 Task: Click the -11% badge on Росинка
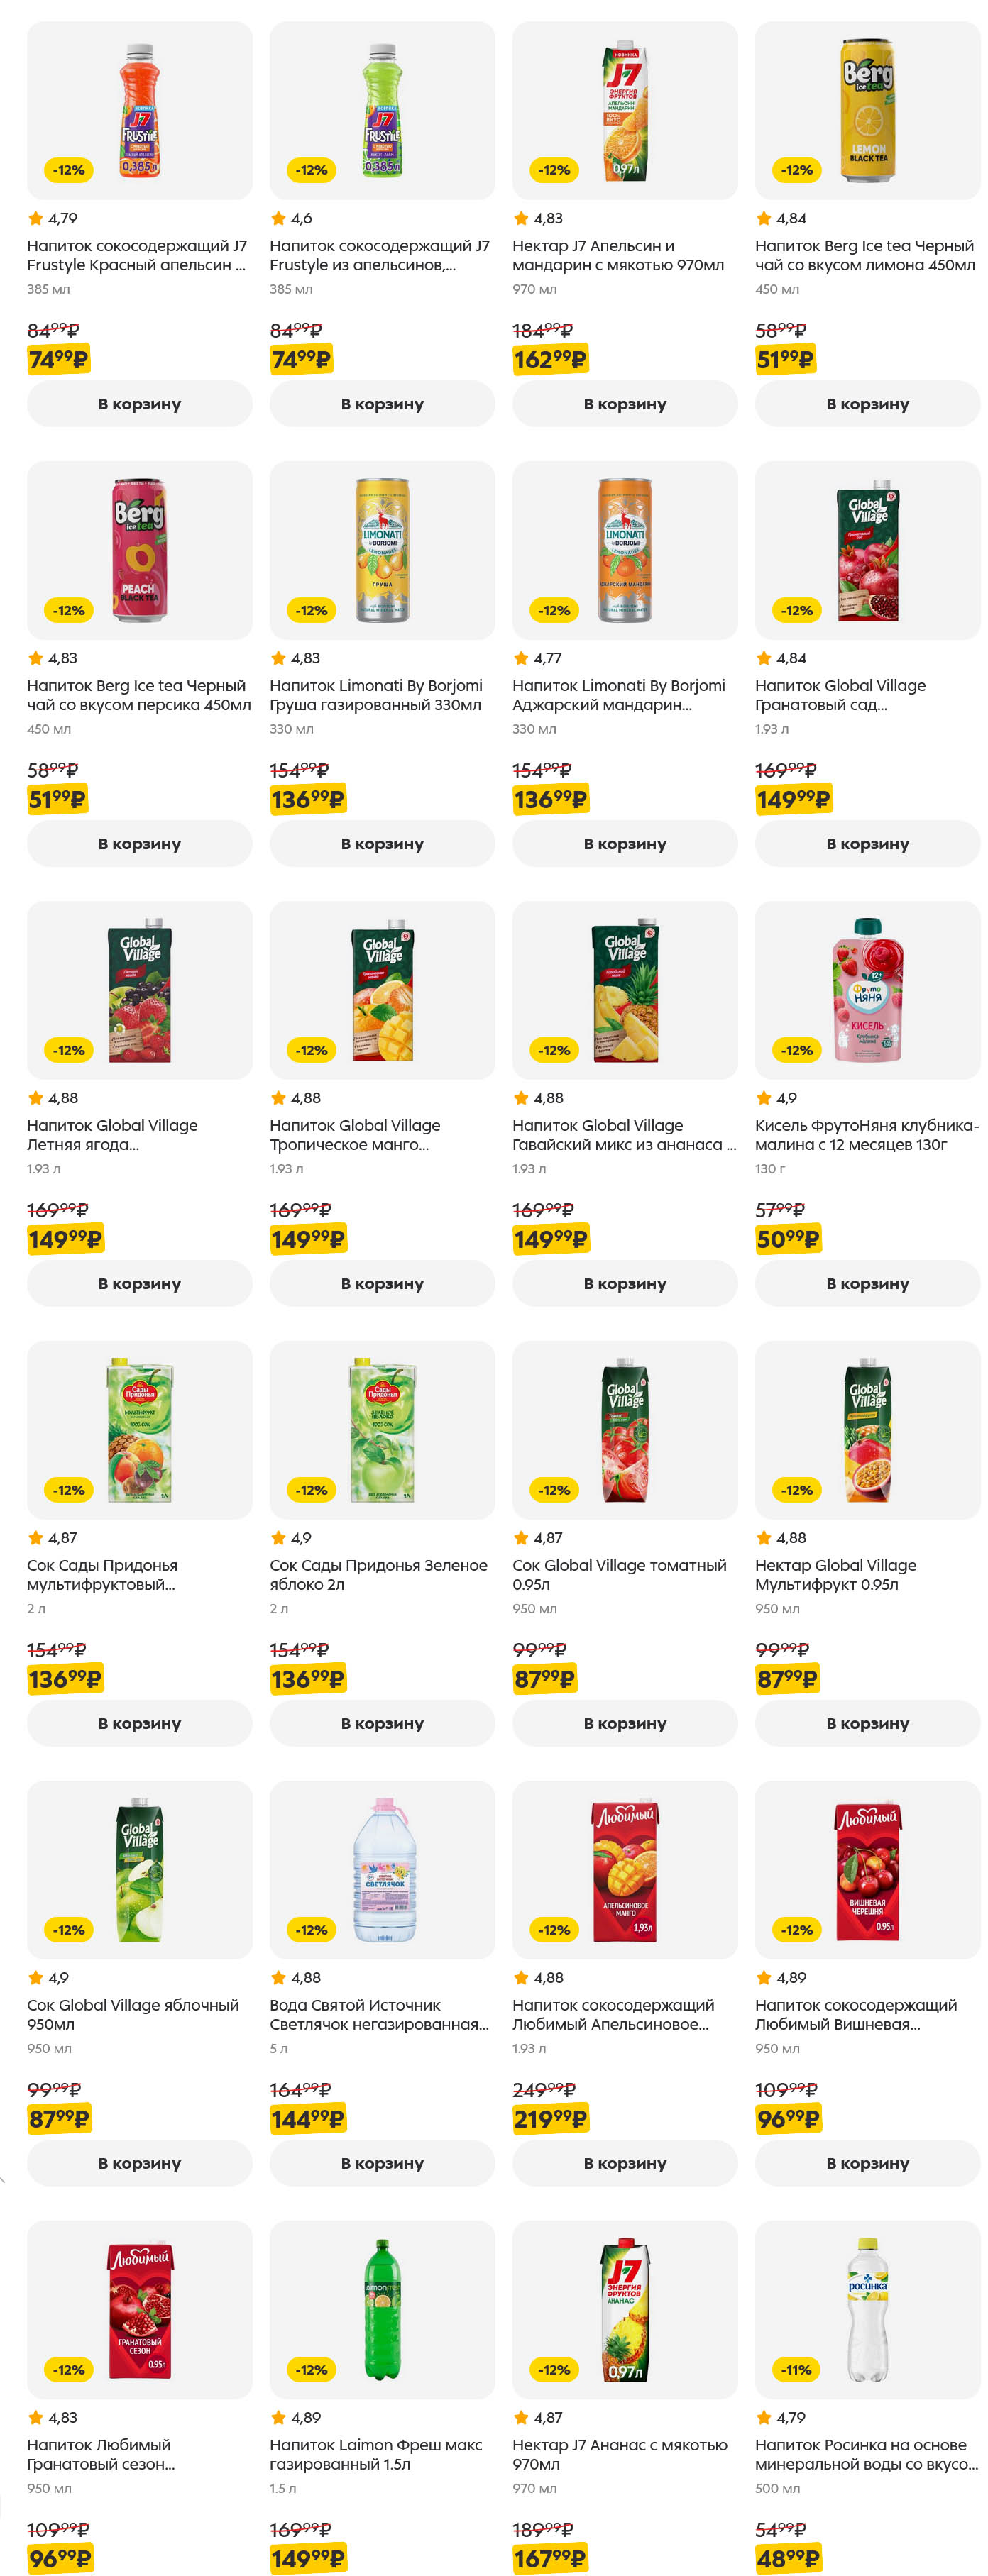click(796, 2369)
